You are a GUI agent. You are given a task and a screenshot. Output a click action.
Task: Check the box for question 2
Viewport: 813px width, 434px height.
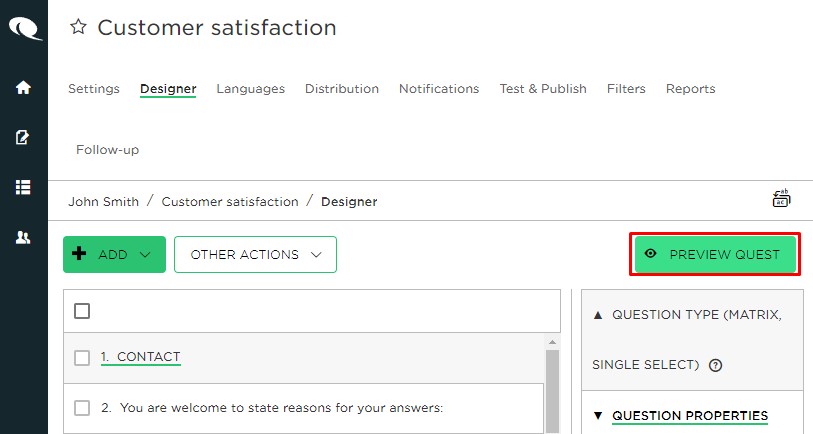(x=82, y=408)
